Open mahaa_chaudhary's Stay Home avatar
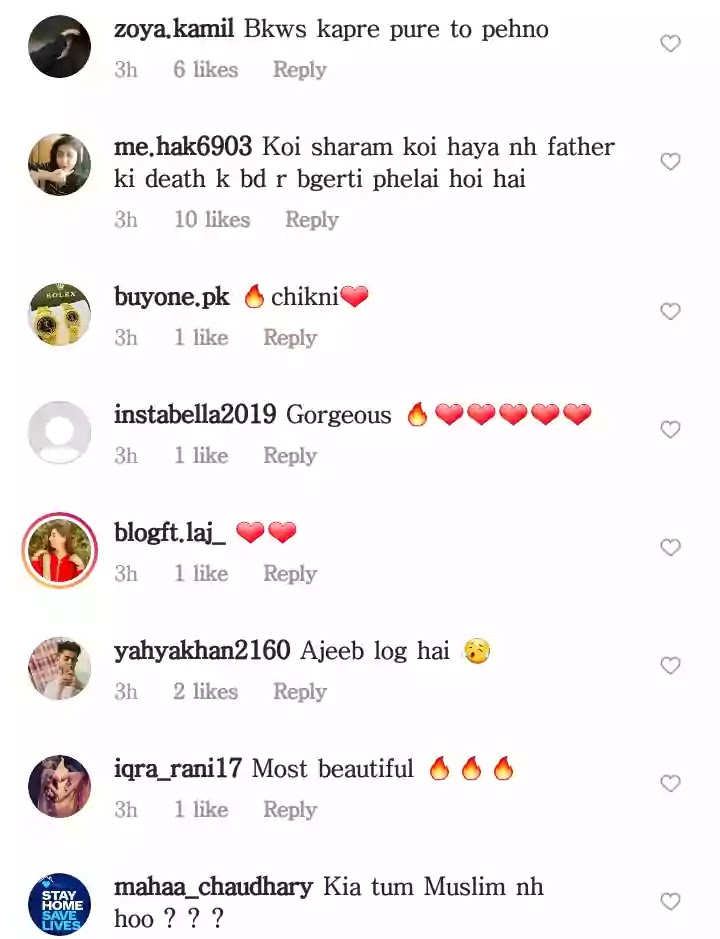This screenshot has height=939, width=720. click(x=59, y=904)
